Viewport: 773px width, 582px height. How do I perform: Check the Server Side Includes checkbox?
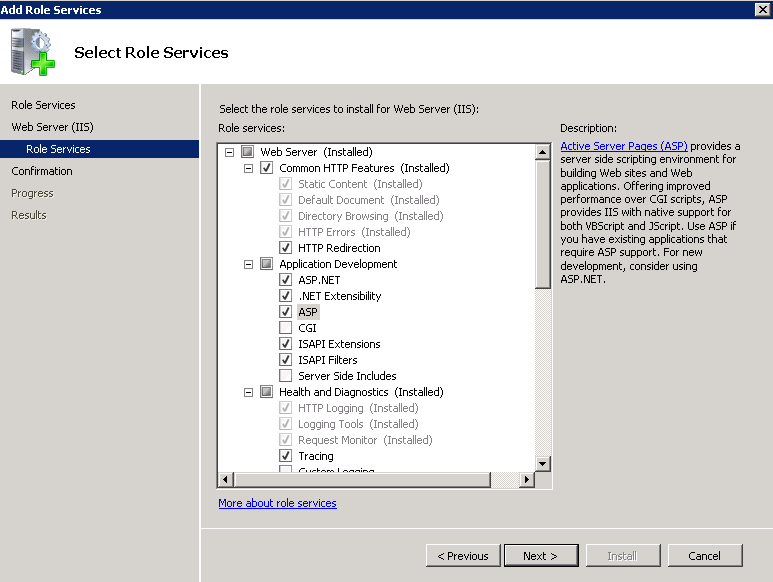(x=286, y=376)
